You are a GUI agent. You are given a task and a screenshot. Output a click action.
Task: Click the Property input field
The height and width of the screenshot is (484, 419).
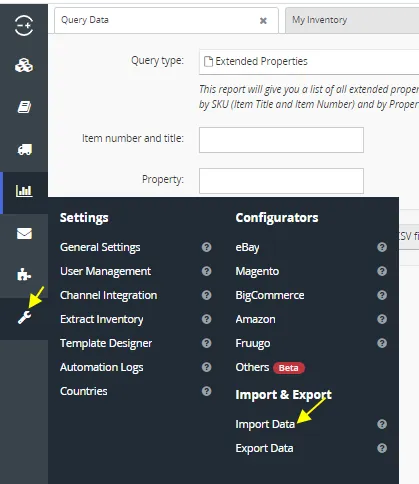(281, 181)
